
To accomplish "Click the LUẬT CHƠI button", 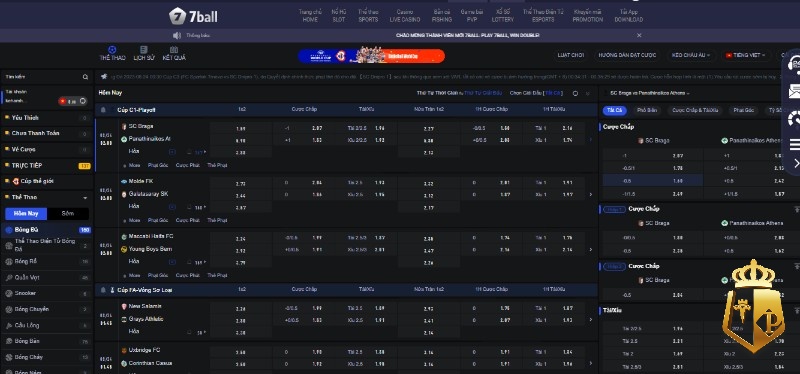I will click(570, 55).
